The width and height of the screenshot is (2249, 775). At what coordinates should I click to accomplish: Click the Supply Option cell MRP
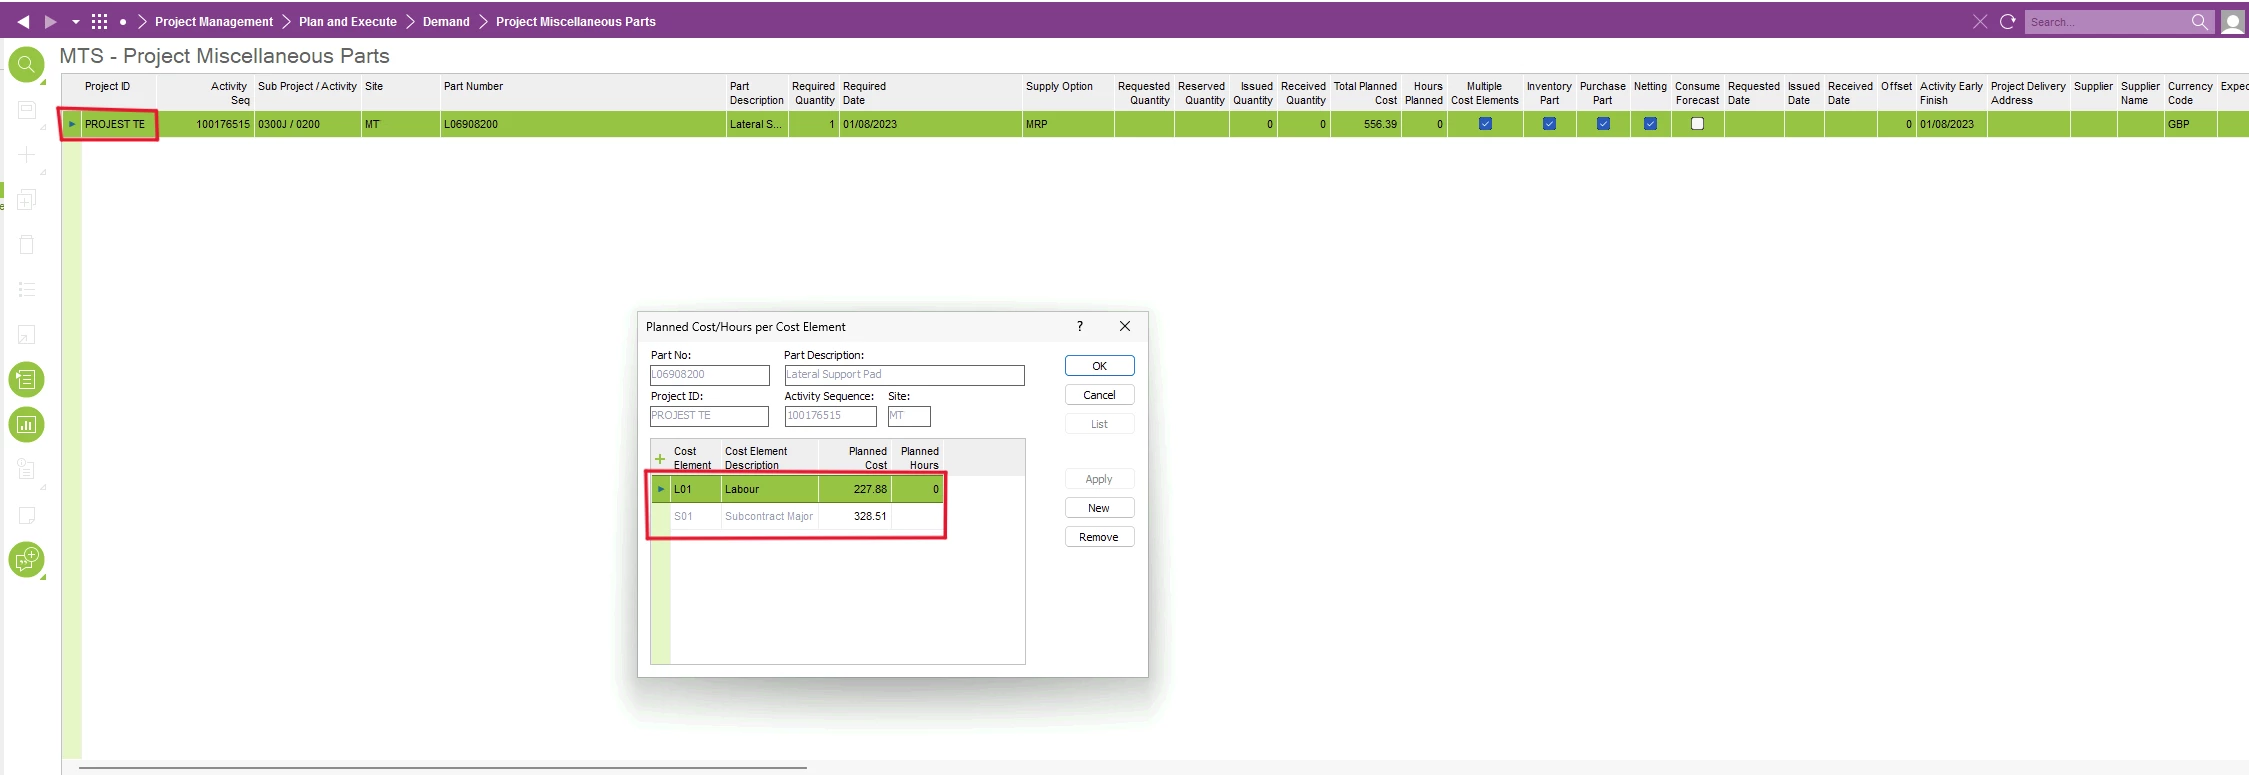[x=1068, y=124]
